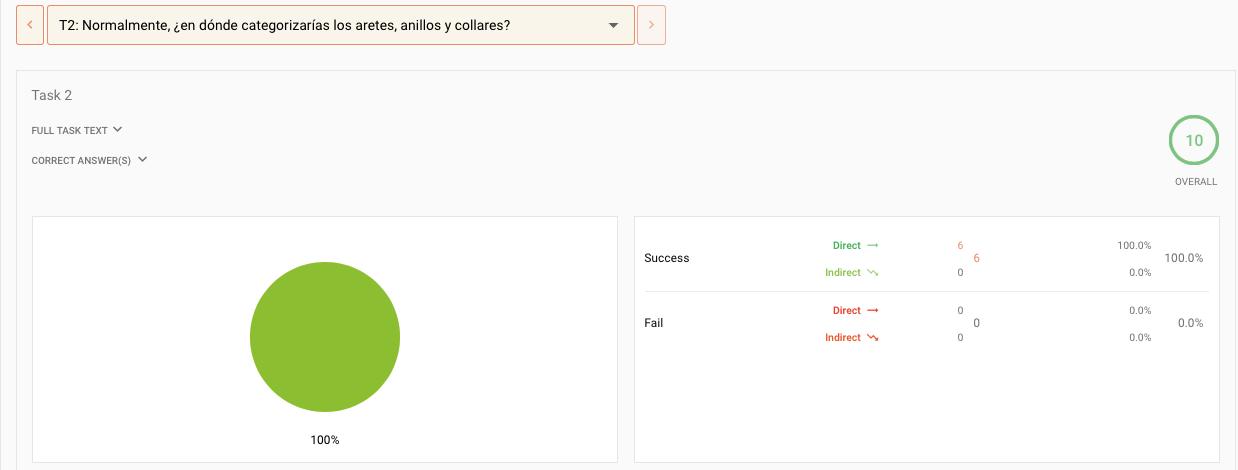1238x470 pixels.
Task: Click the Fail Indirect zigzag icon
Action: coord(873,338)
